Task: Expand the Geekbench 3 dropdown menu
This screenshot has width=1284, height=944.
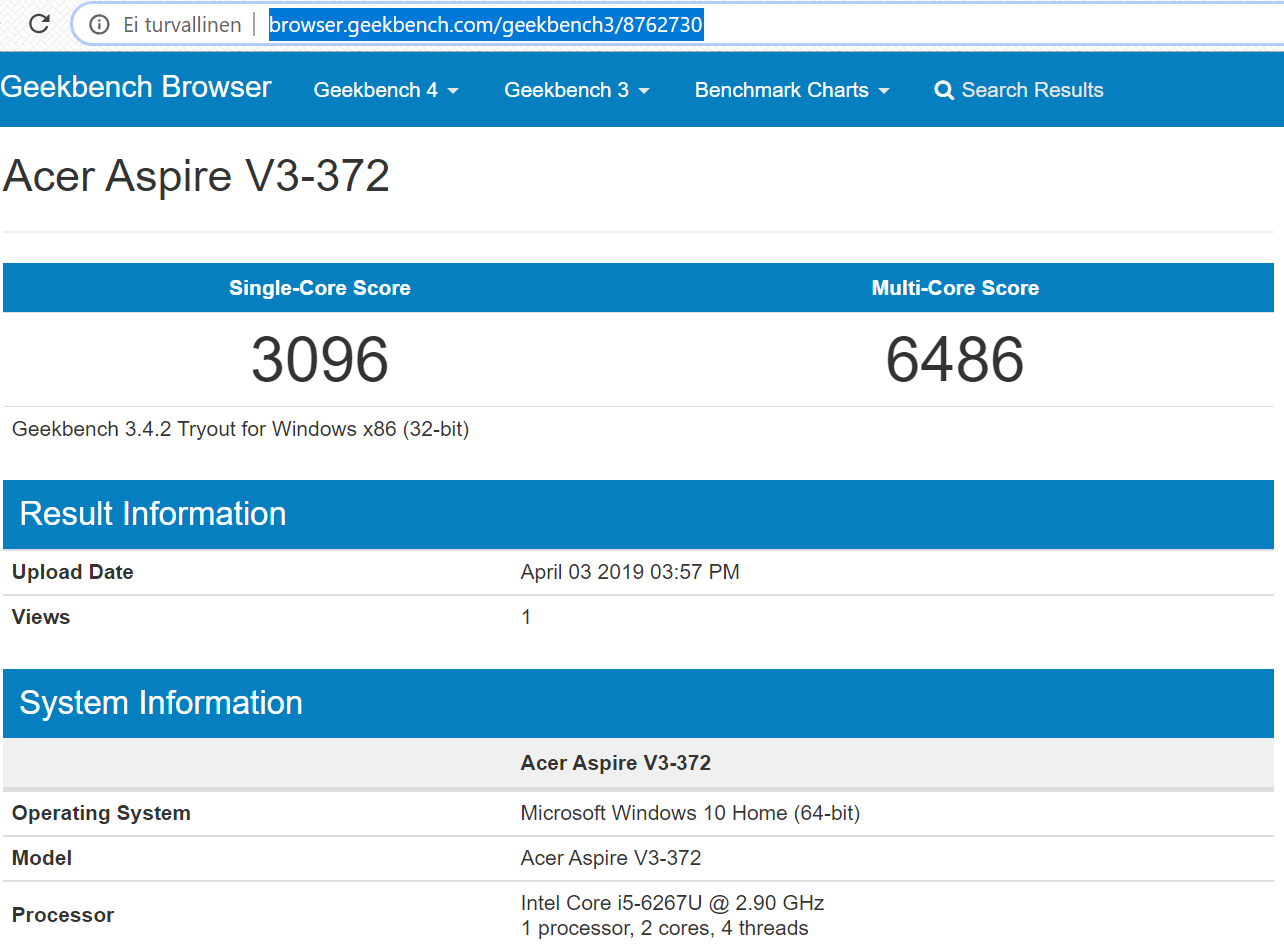Action: (x=577, y=90)
